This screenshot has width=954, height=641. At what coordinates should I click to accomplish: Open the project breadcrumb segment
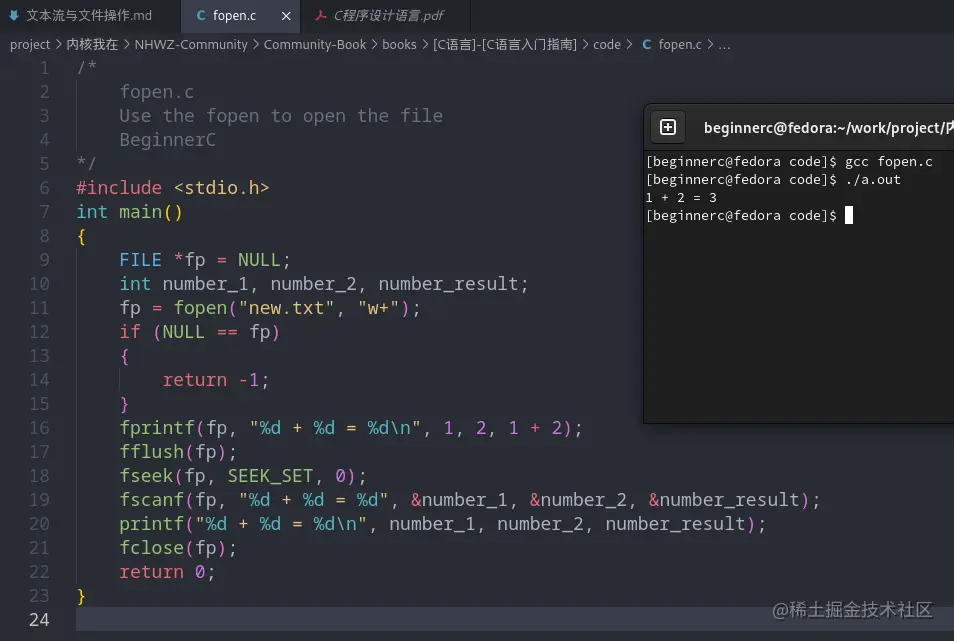30,44
